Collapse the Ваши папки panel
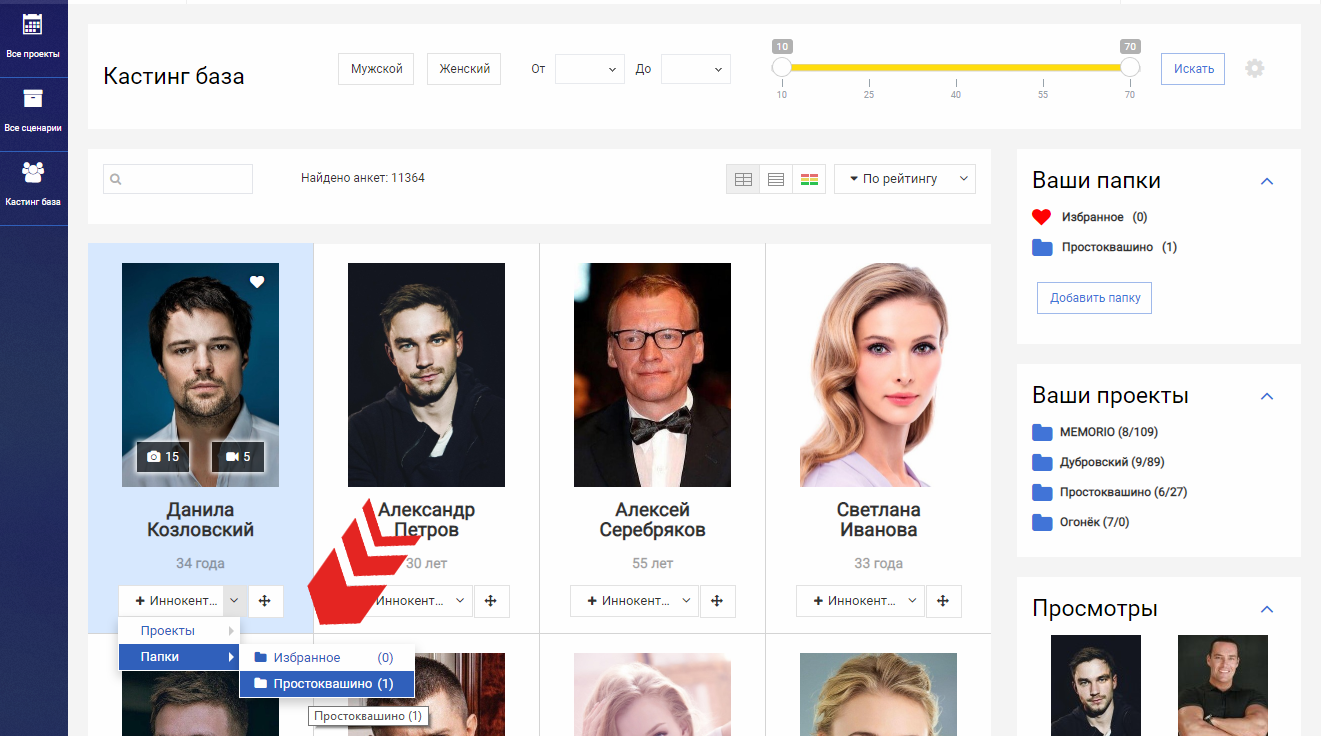Screen dimensions: 1321x736 coord(1267,181)
